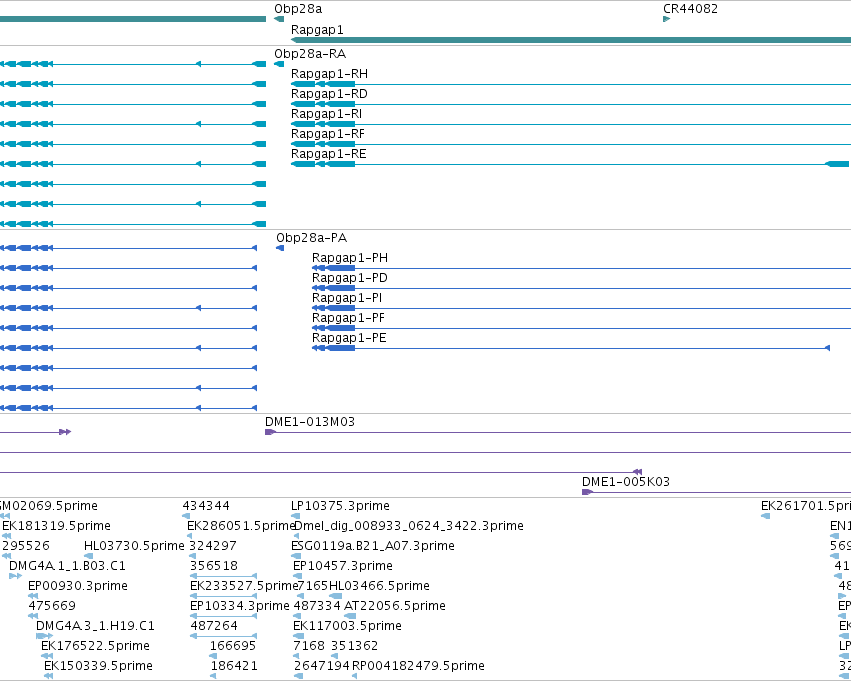Click the Rapgap1-RF transcript label
Screen dimensions: 851x681
[328, 134]
